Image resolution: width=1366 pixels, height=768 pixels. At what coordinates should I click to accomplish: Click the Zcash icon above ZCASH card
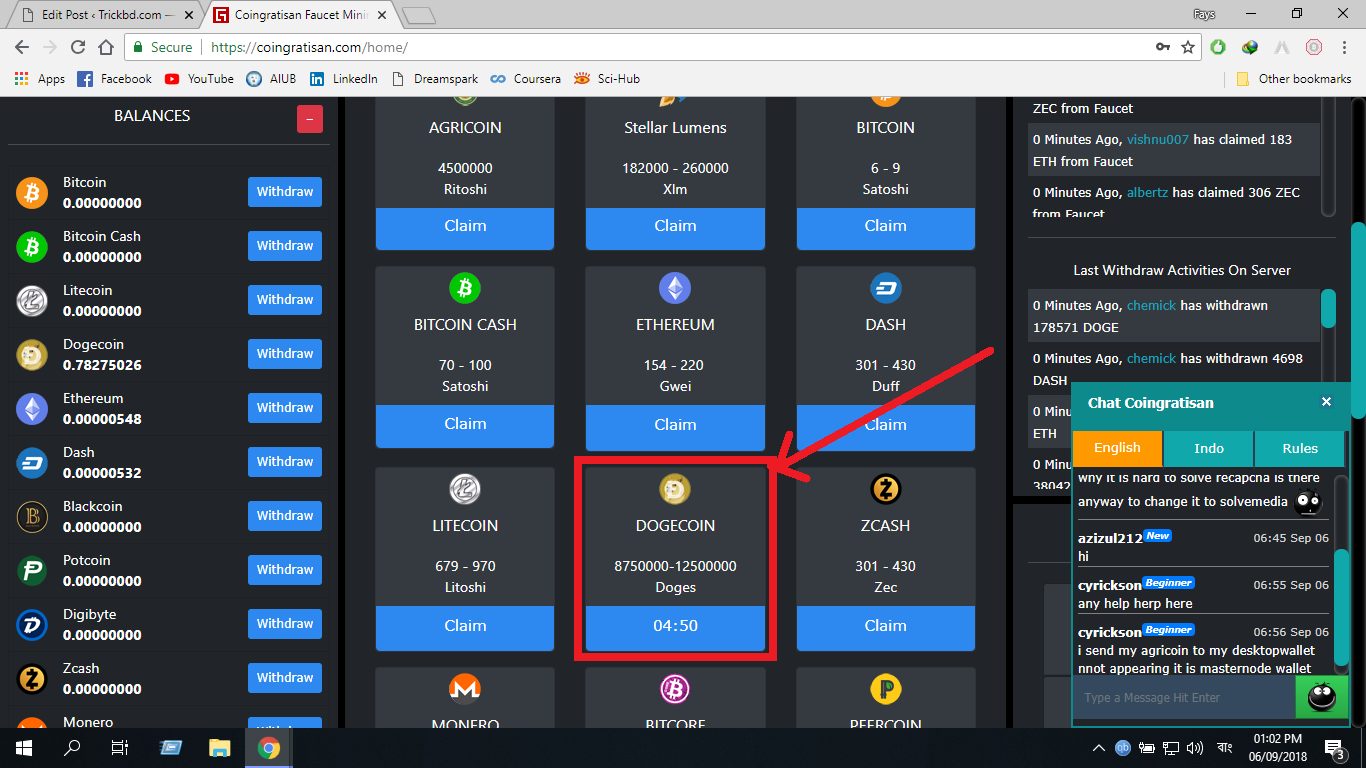885,490
